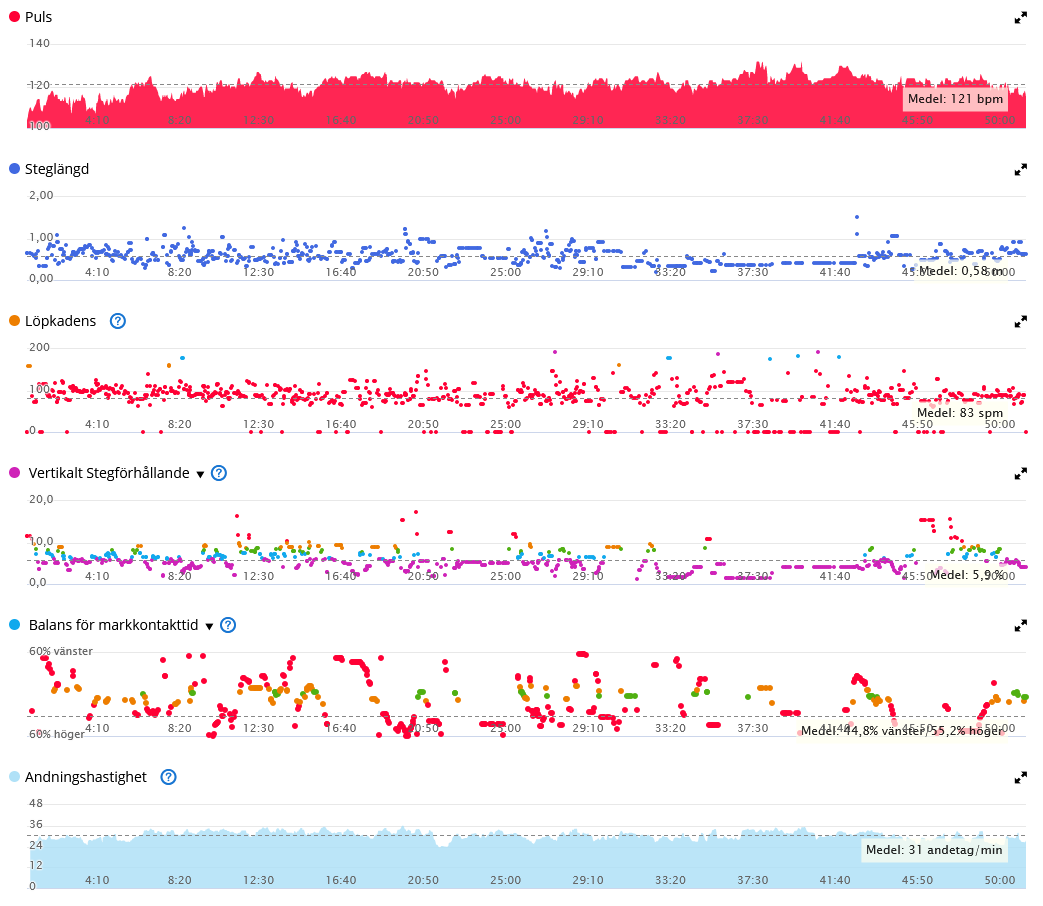Screen dimensions: 1043x906
Task: Click the 25:00 time tick in Andningshastighet chart
Action: [506, 880]
